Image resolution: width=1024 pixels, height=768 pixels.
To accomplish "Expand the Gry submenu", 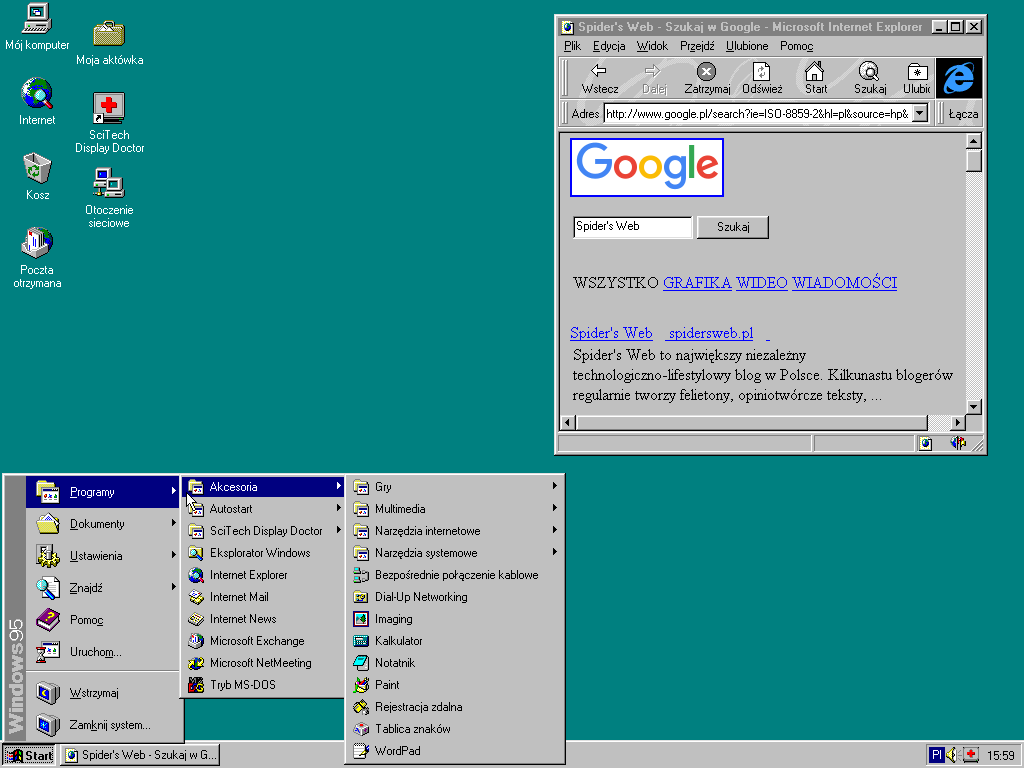I will [455, 487].
